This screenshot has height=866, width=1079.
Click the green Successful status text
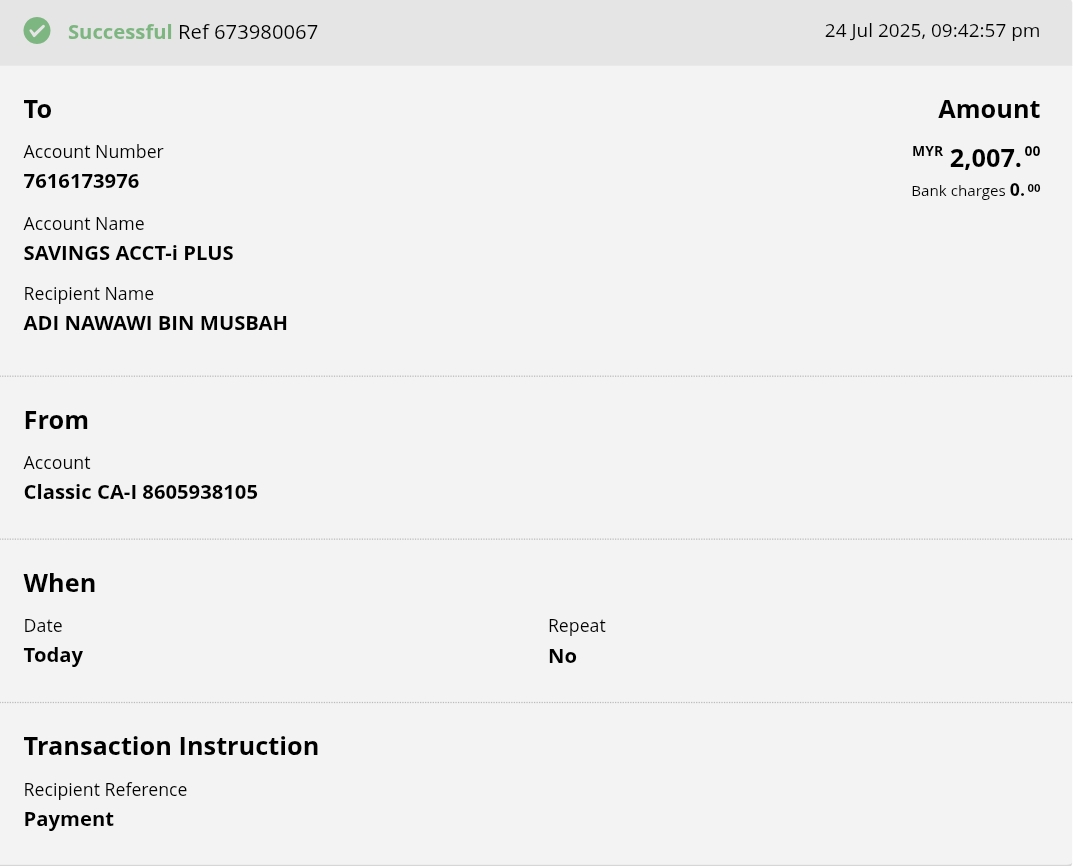[120, 32]
